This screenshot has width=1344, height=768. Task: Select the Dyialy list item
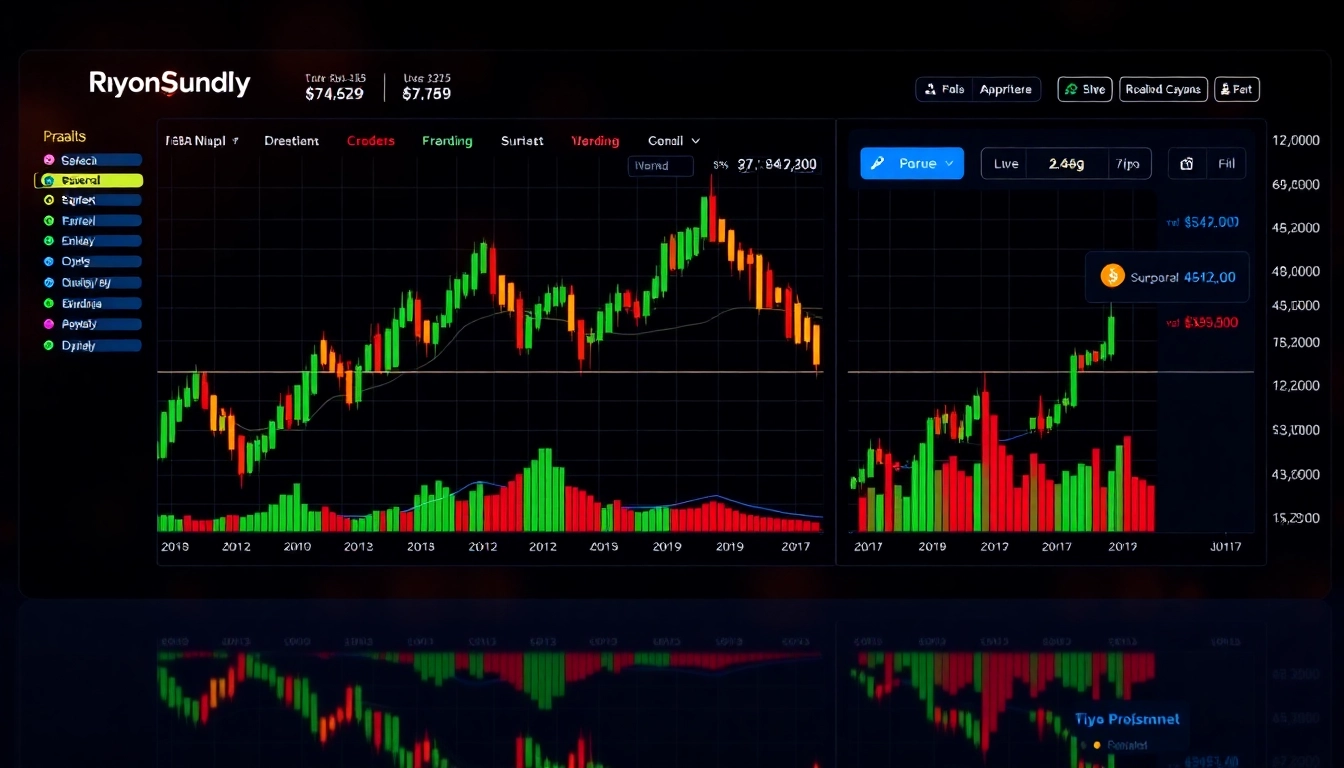(92, 345)
